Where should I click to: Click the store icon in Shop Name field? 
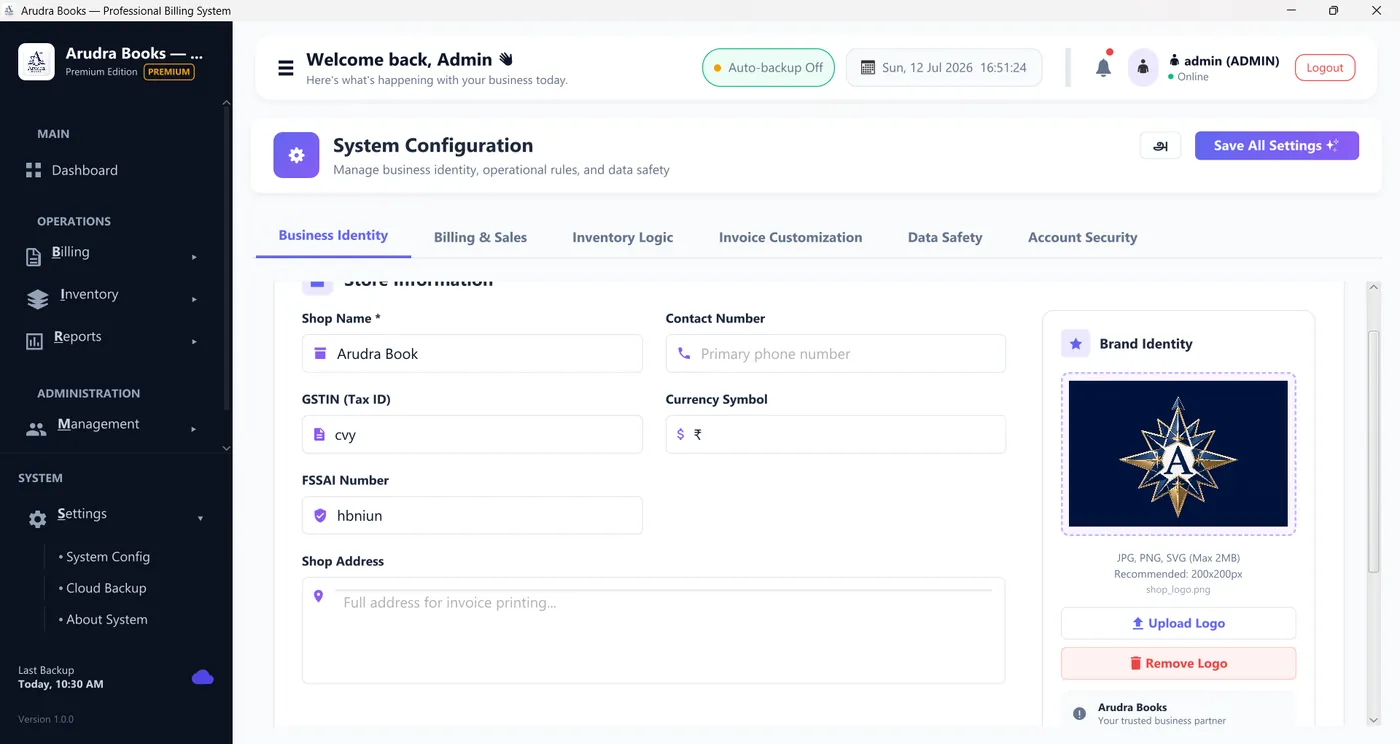click(320, 353)
